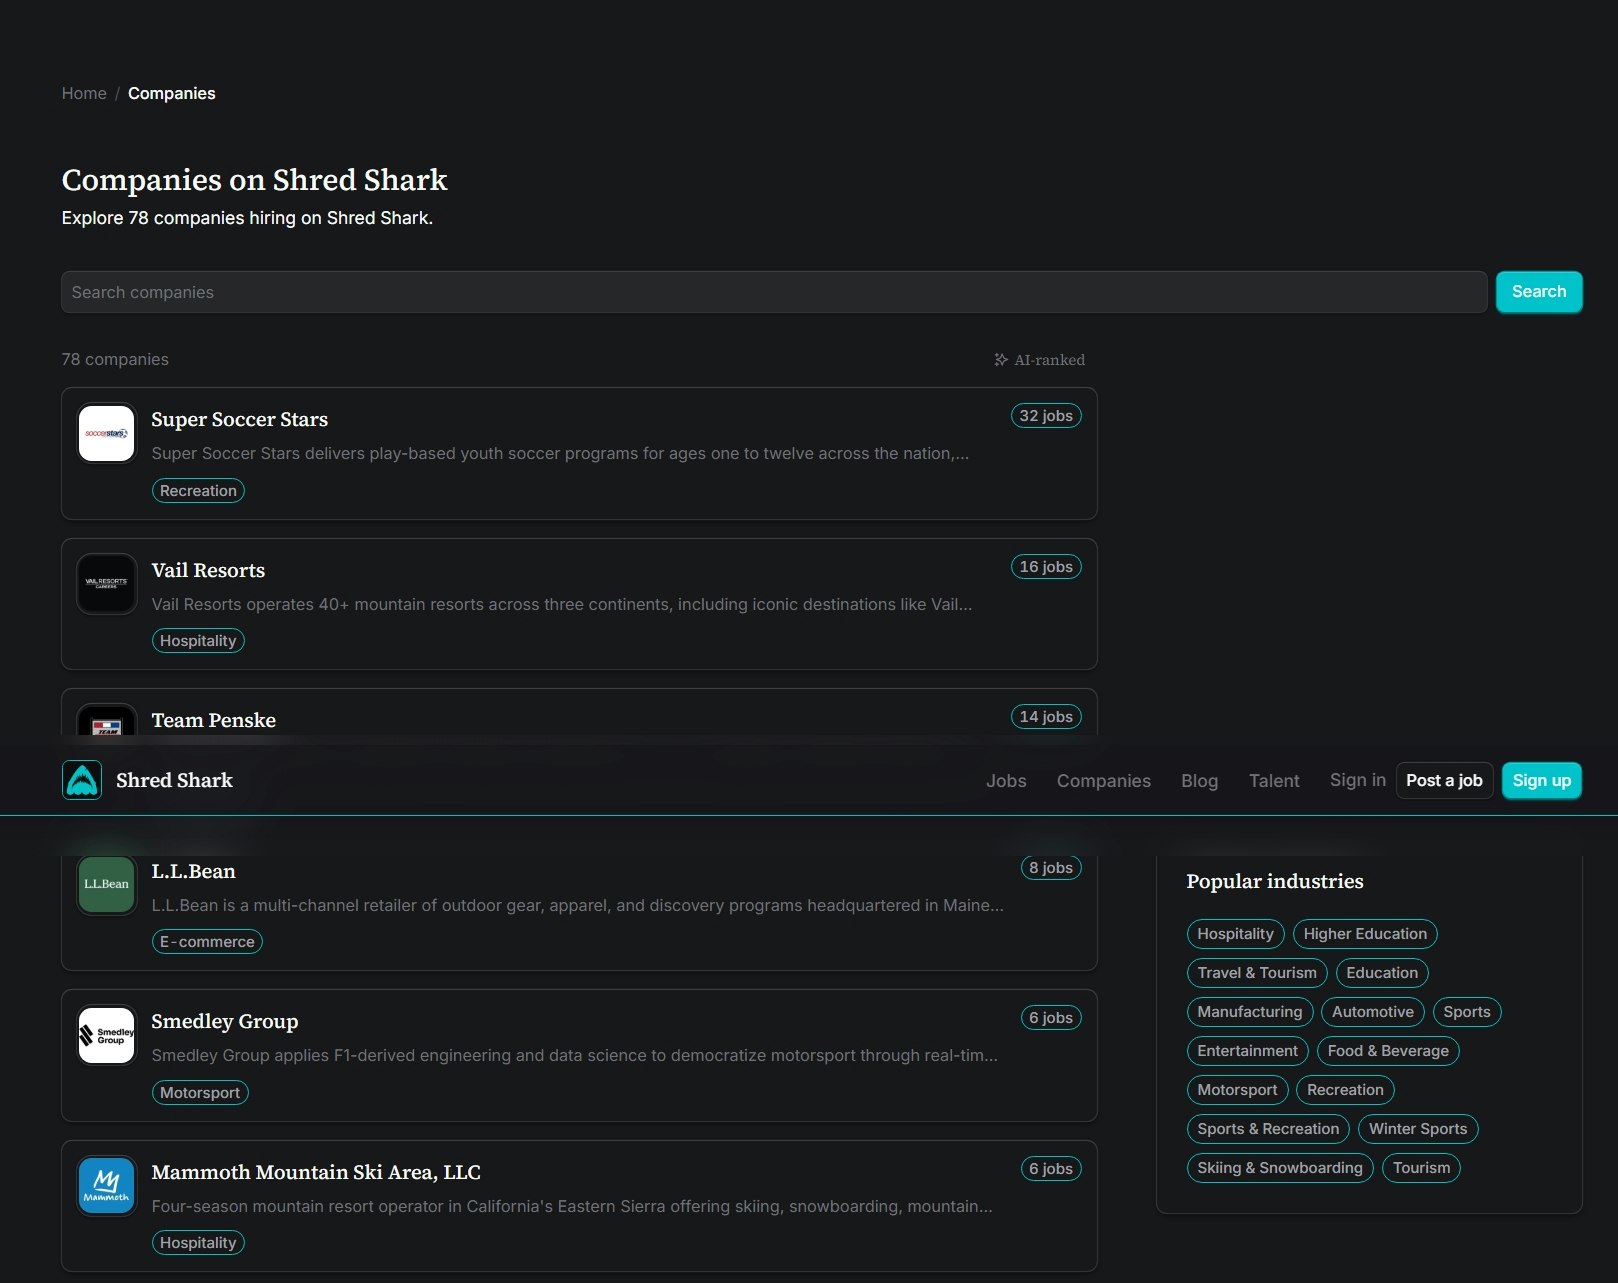Image resolution: width=1618 pixels, height=1283 pixels.
Task: Click the 32 jobs badge
Action: 1046,416
